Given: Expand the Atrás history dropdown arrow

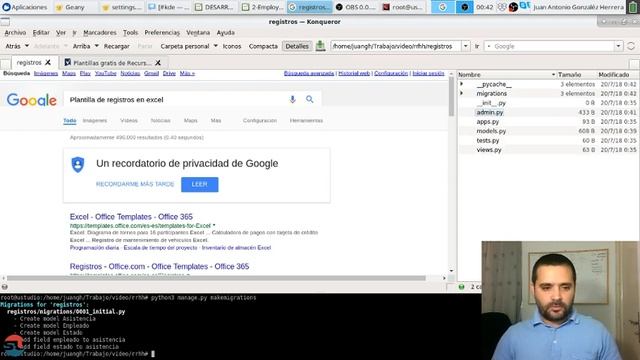Looking at the screenshot, I should click(27, 46).
